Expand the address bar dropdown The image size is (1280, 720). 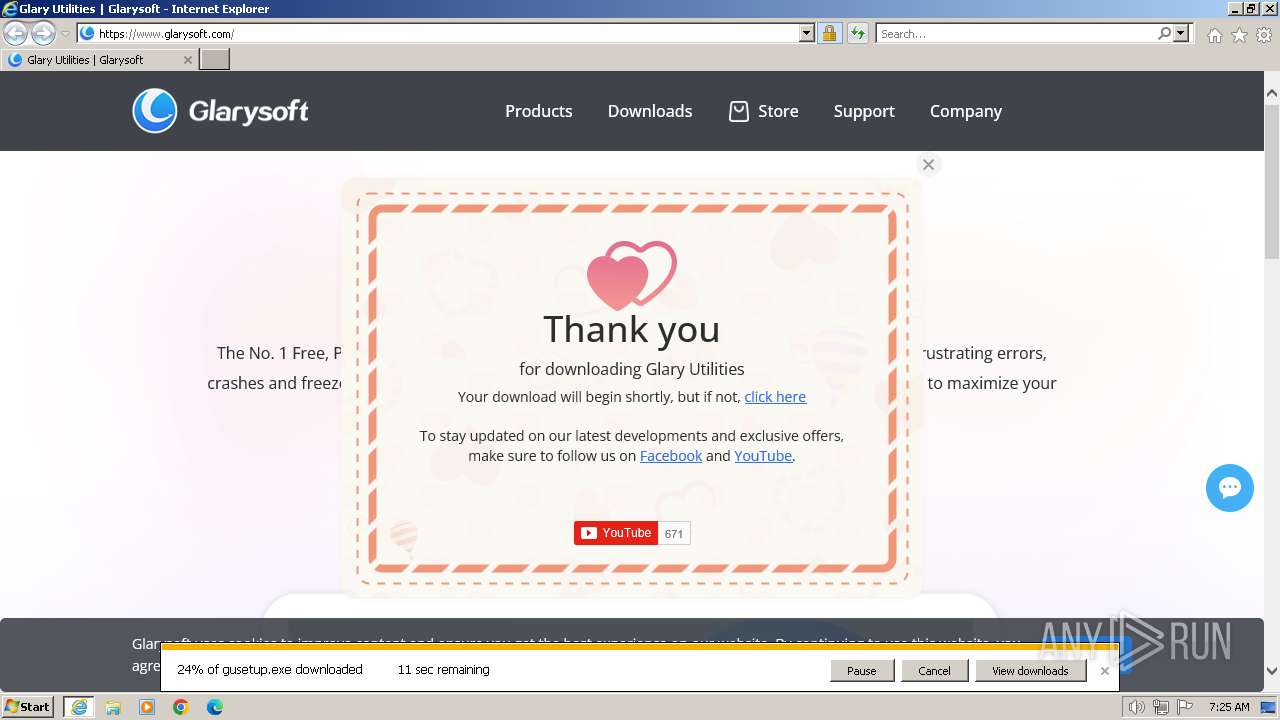807,33
